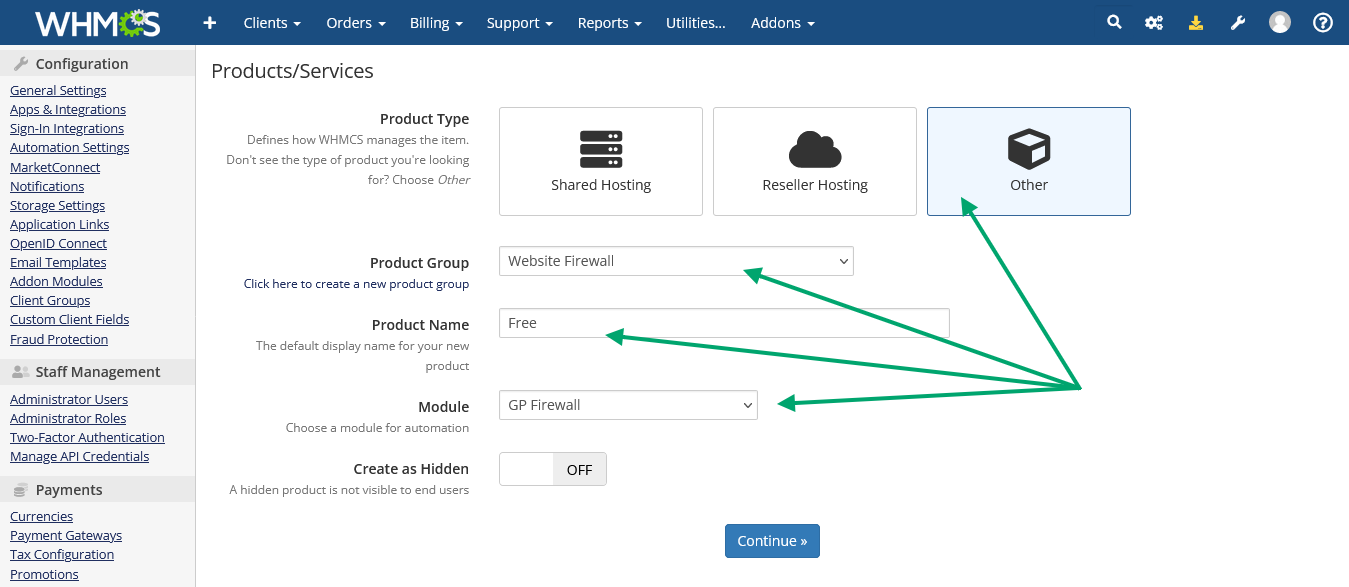This screenshot has height=587, width=1349.
Task: Open Administrator Users link
Action: [x=69, y=399]
